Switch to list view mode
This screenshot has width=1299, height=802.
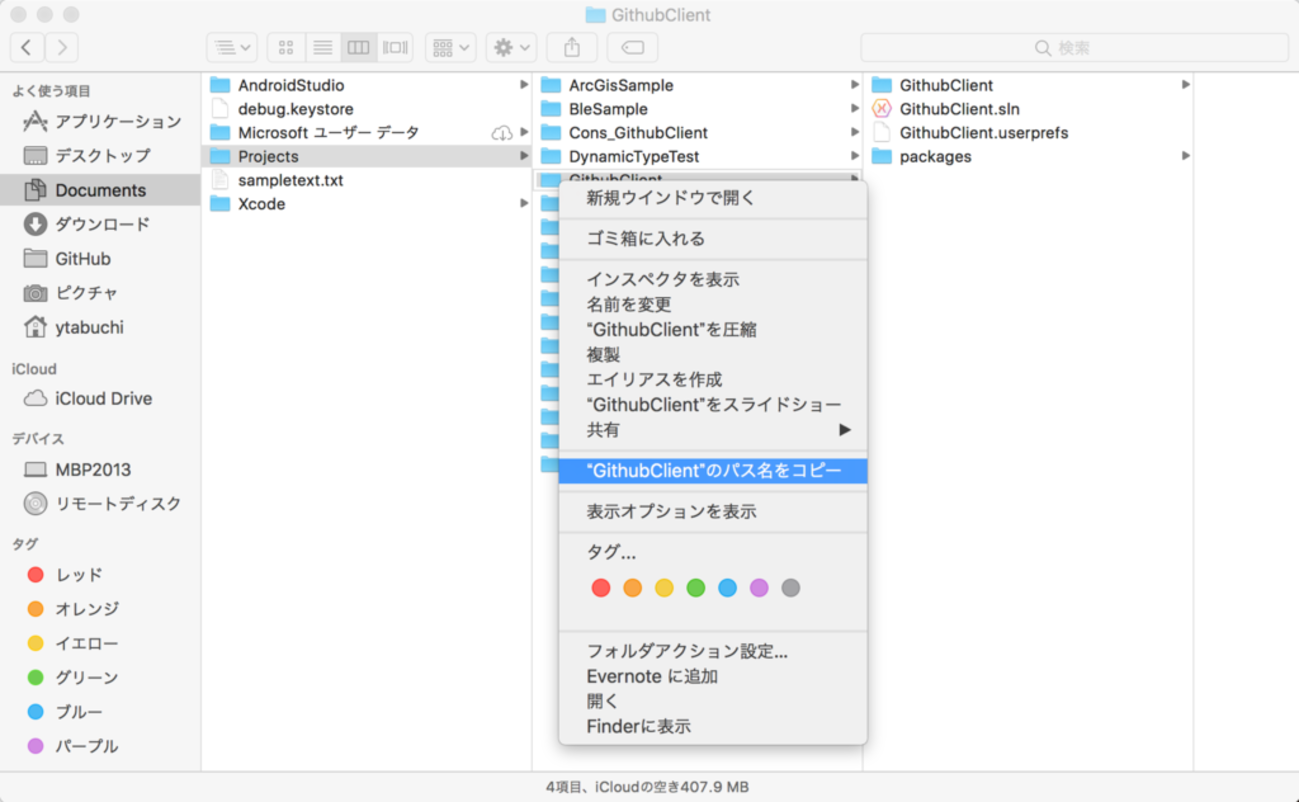click(x=322, y=47)
